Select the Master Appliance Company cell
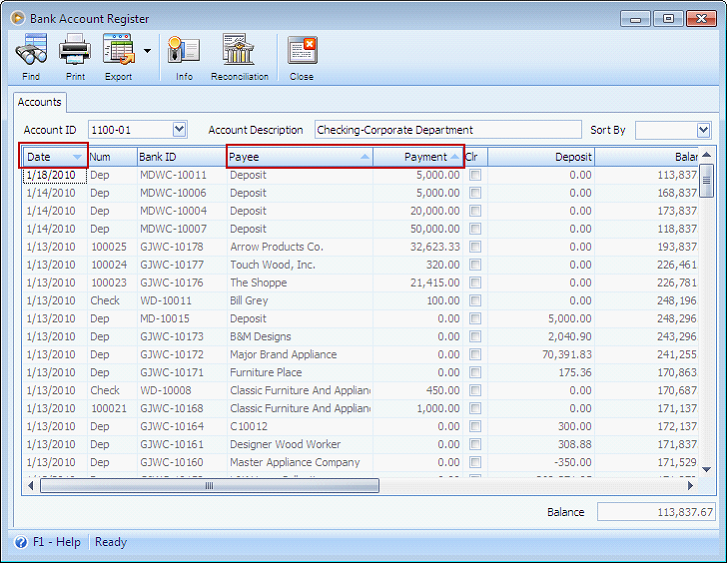The height and width of the screenshot is (564, 728). 299,462
